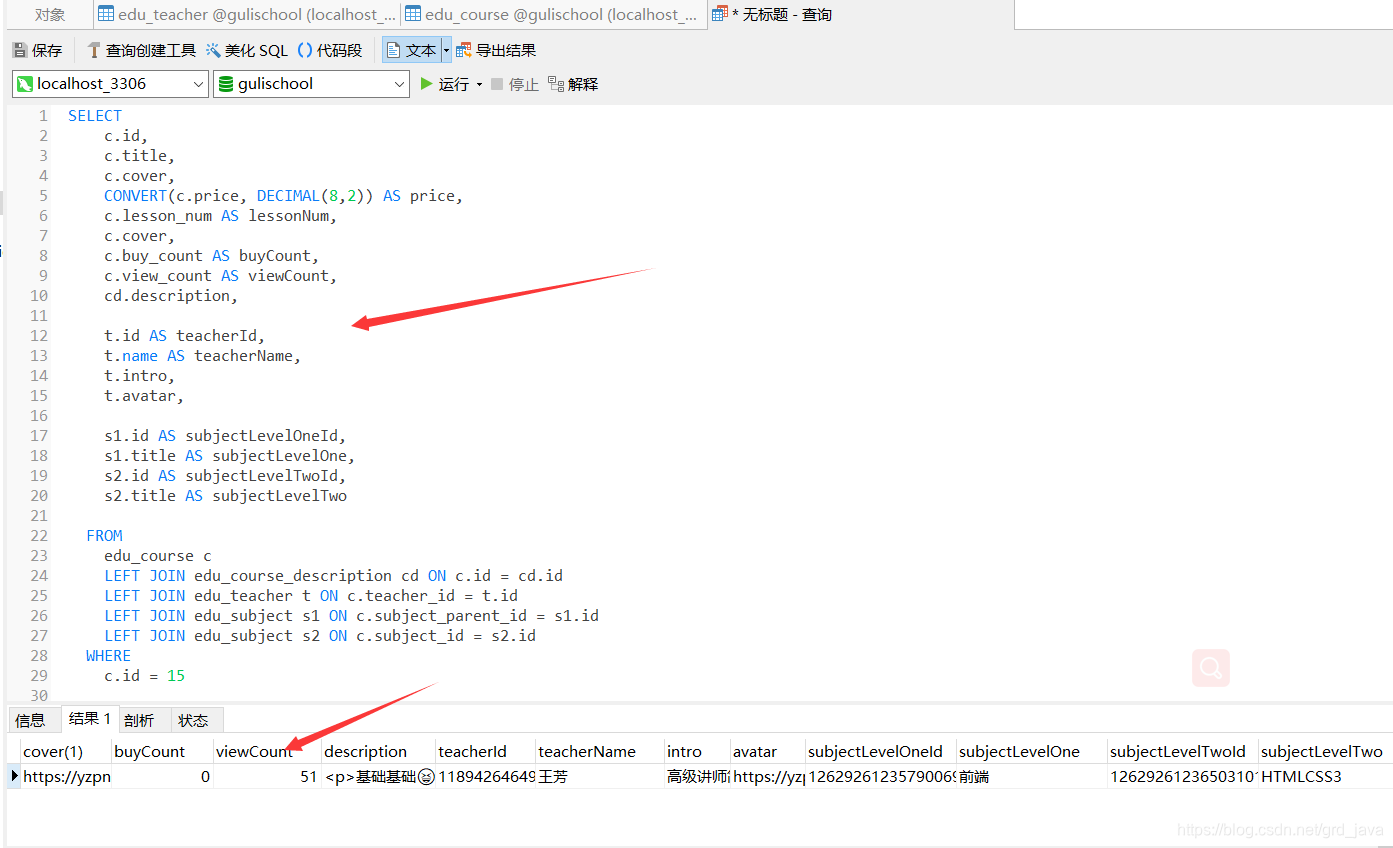1393x848 pixels.
Task: Select the buyCount cell with value 0
Action: click(162, 776)
